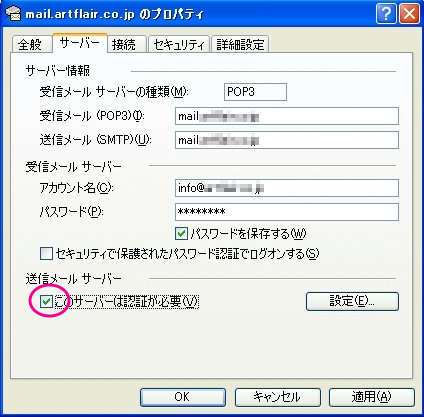Image resolution: width=424 pixels, height=417 pixels.
Task: Switch to the 全般 tab
Action: [30, 44]
